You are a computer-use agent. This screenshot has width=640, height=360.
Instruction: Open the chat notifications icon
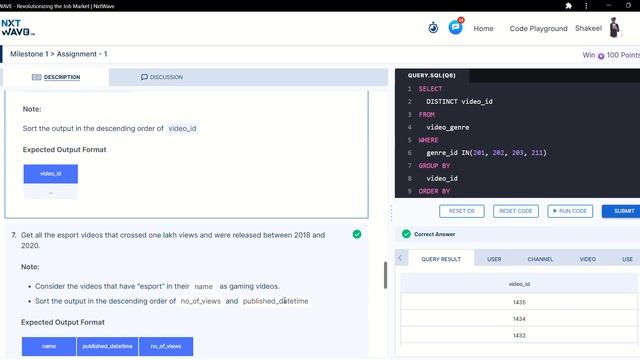(x=456, y=27)
